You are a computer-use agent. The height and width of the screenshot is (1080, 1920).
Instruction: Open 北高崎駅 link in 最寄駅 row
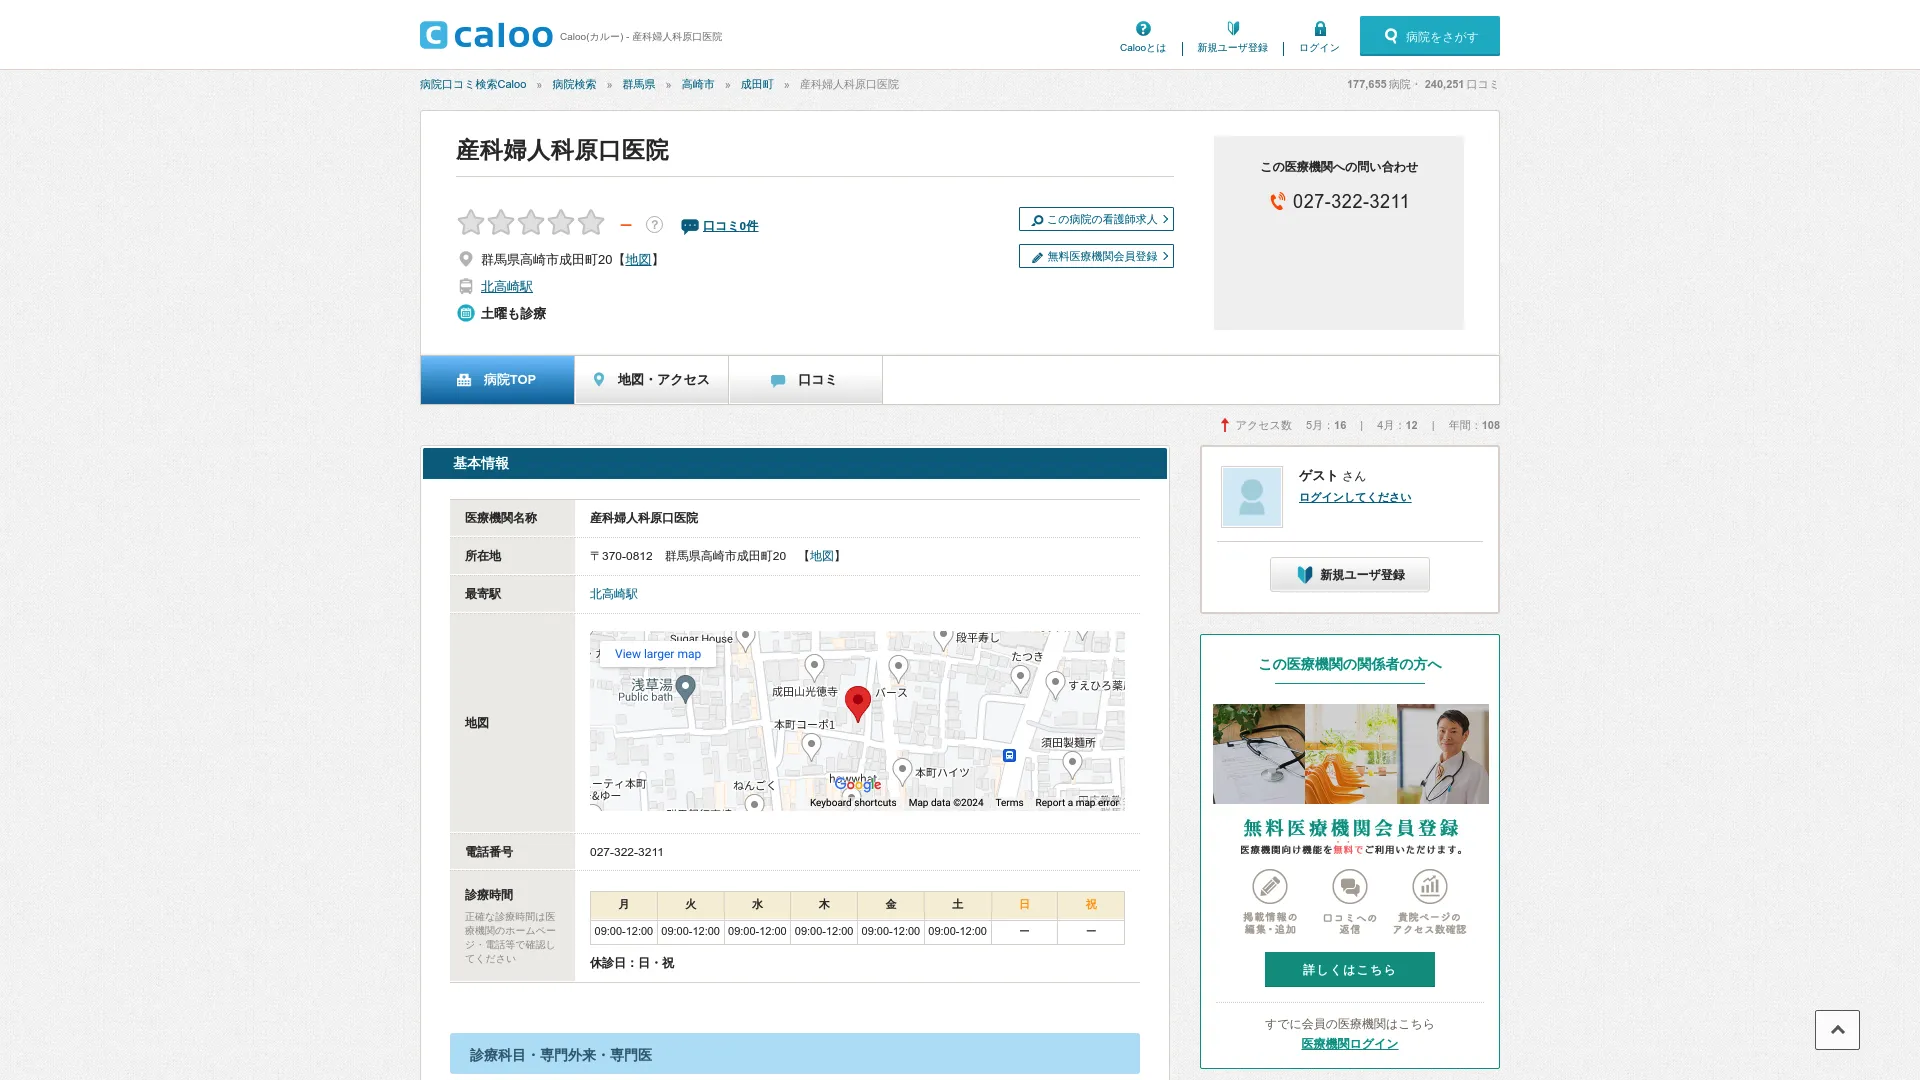[x=613, y=594]
